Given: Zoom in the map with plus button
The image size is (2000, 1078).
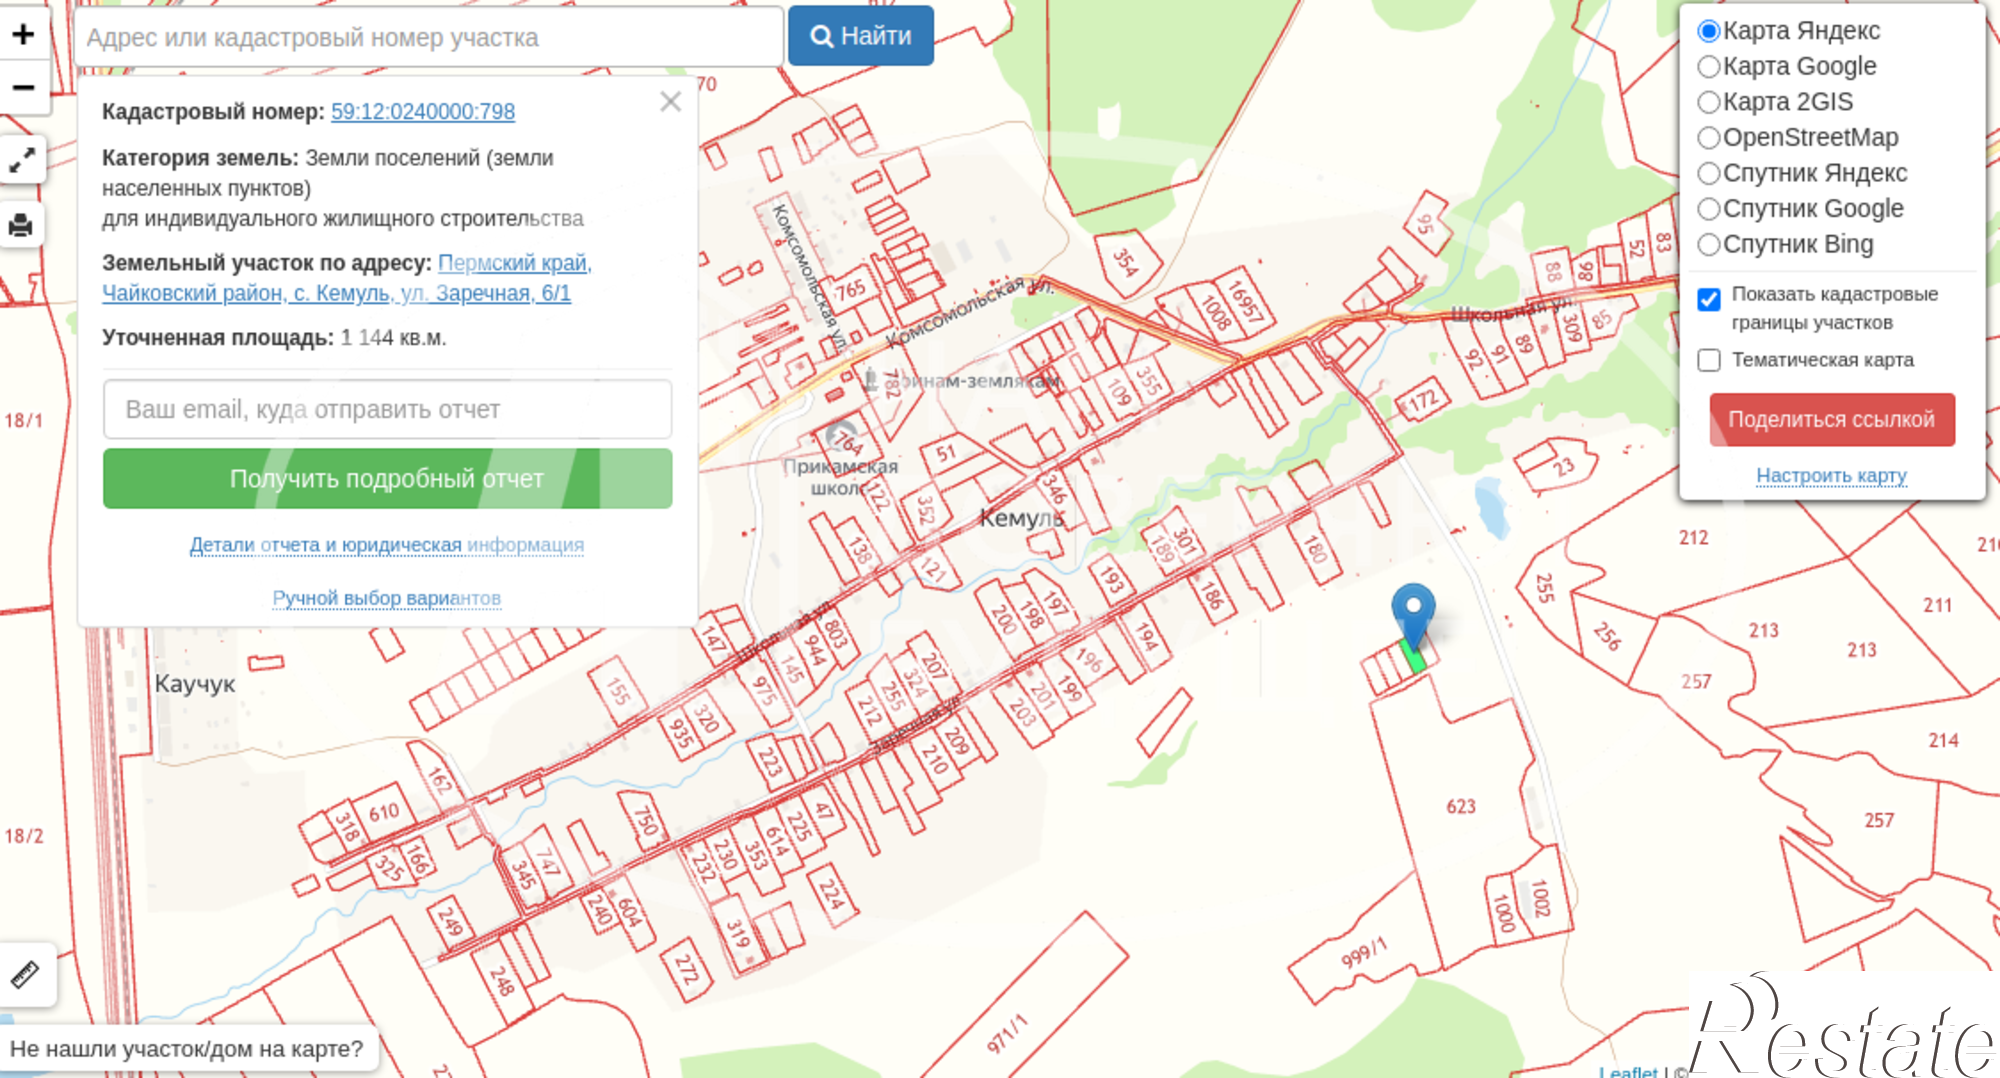Looking at the screenshot, I should pyautogui.click(x=24, y=34).
